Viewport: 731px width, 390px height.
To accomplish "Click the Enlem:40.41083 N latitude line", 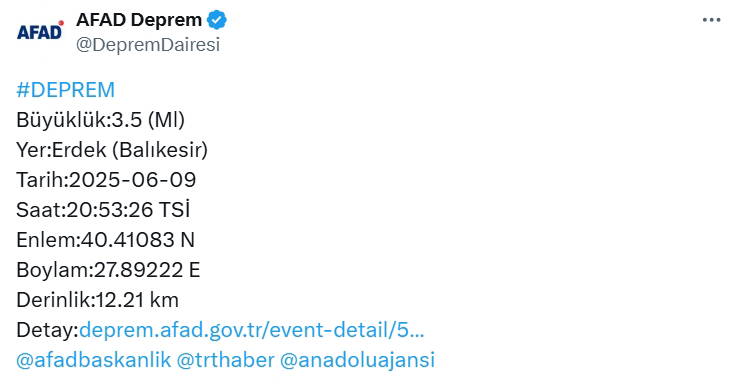I will (105, 240).
